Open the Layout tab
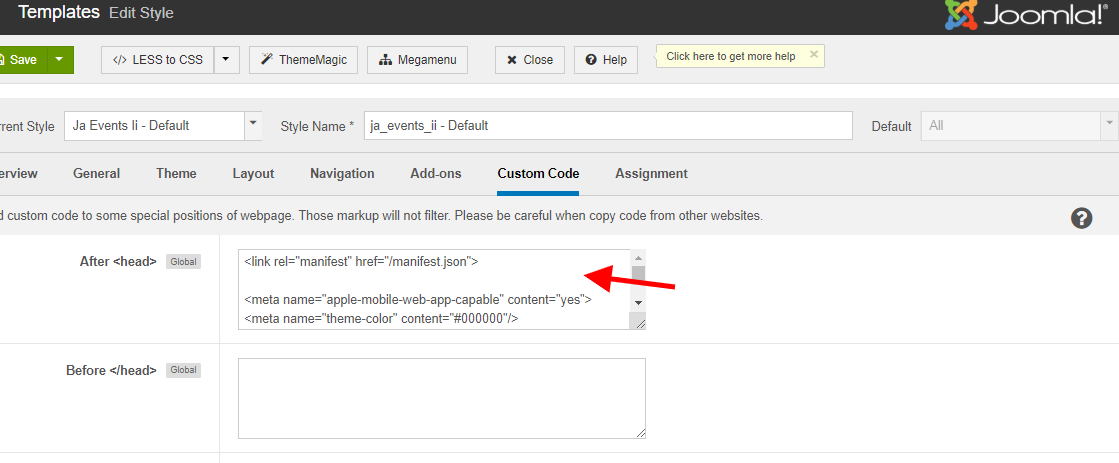This screenshot has width=1119, height=463. pos(253,174)
